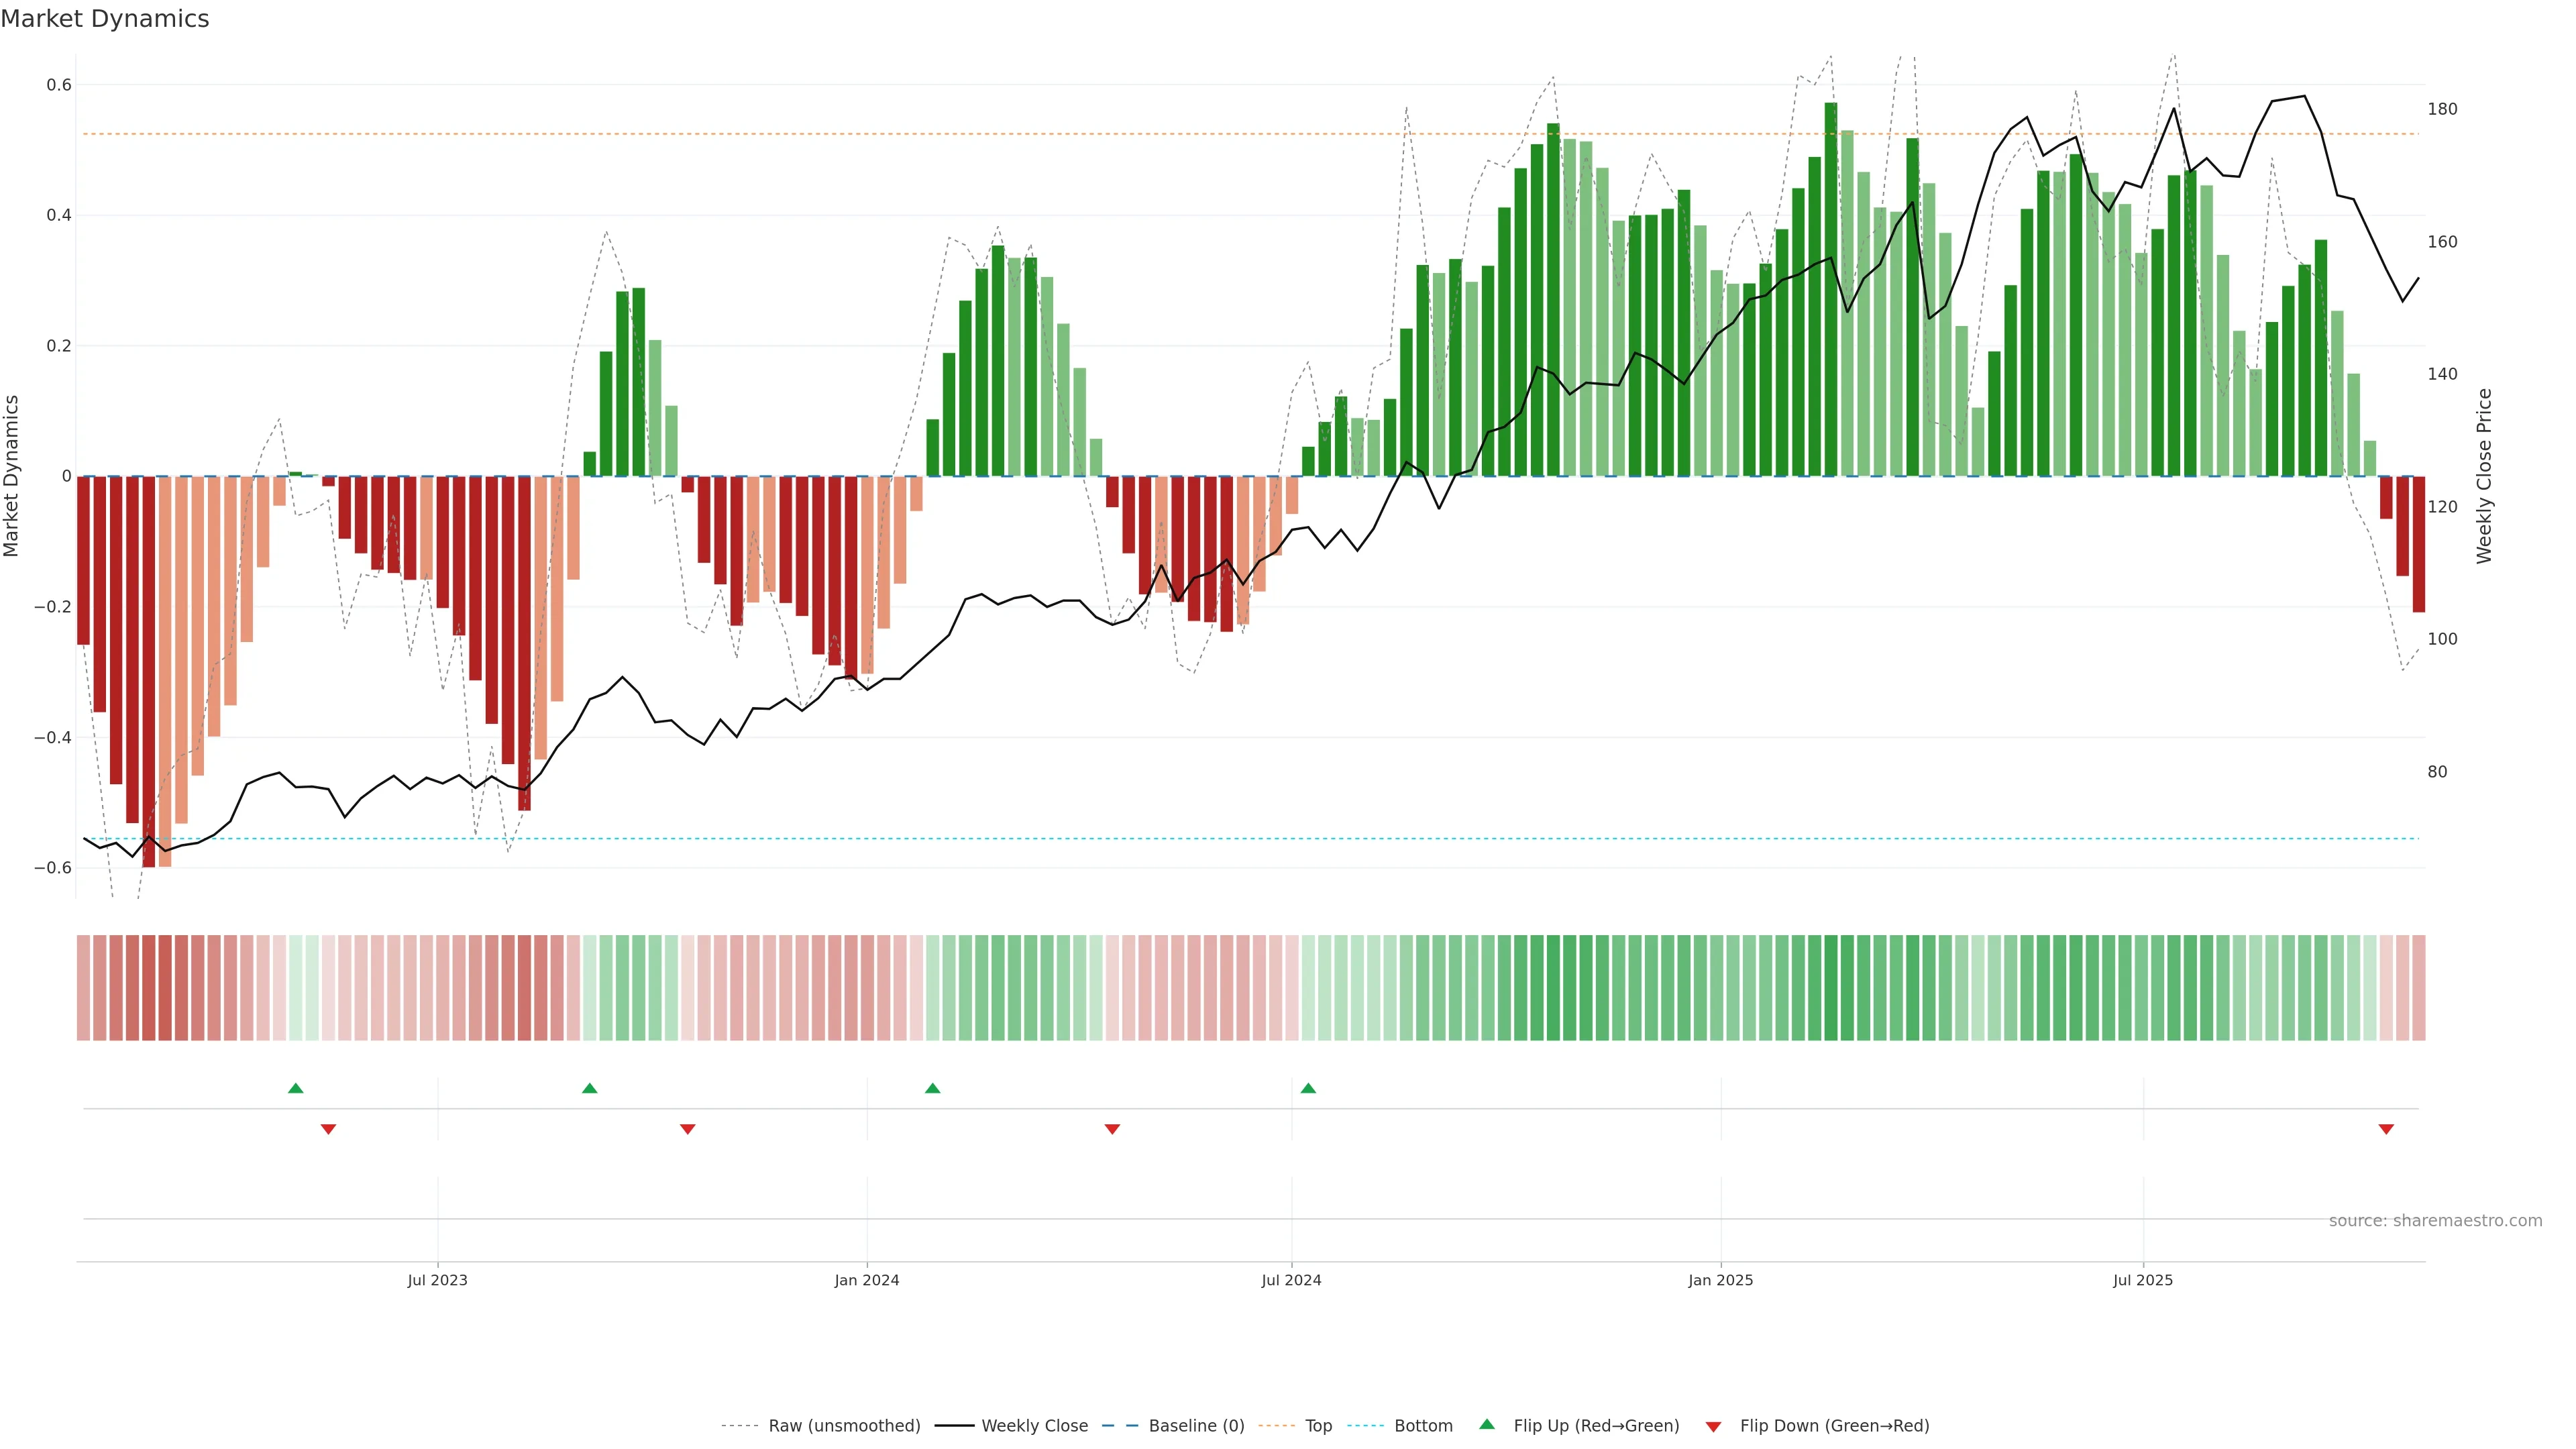Click the Flip Up green triangle legend icon
This screenshot has width=2576, height=1449.
click(x=1487, y=1424)
